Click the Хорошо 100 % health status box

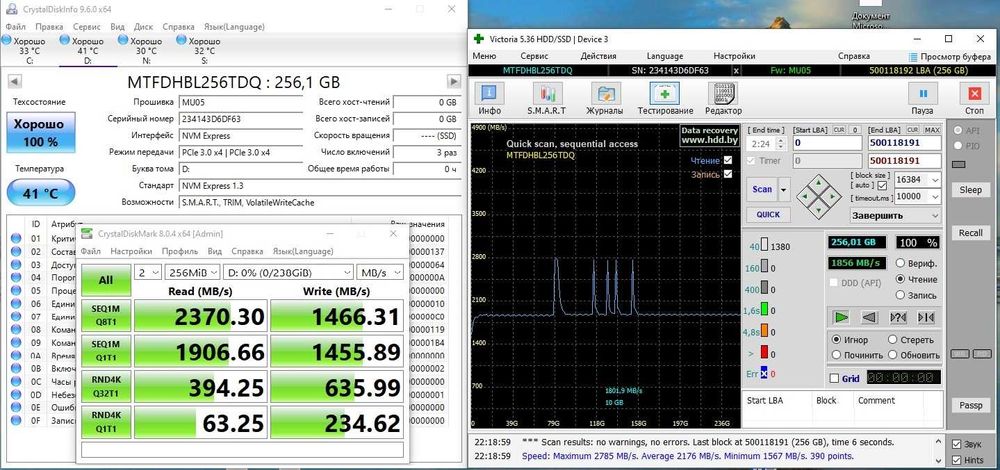point(41,132)
